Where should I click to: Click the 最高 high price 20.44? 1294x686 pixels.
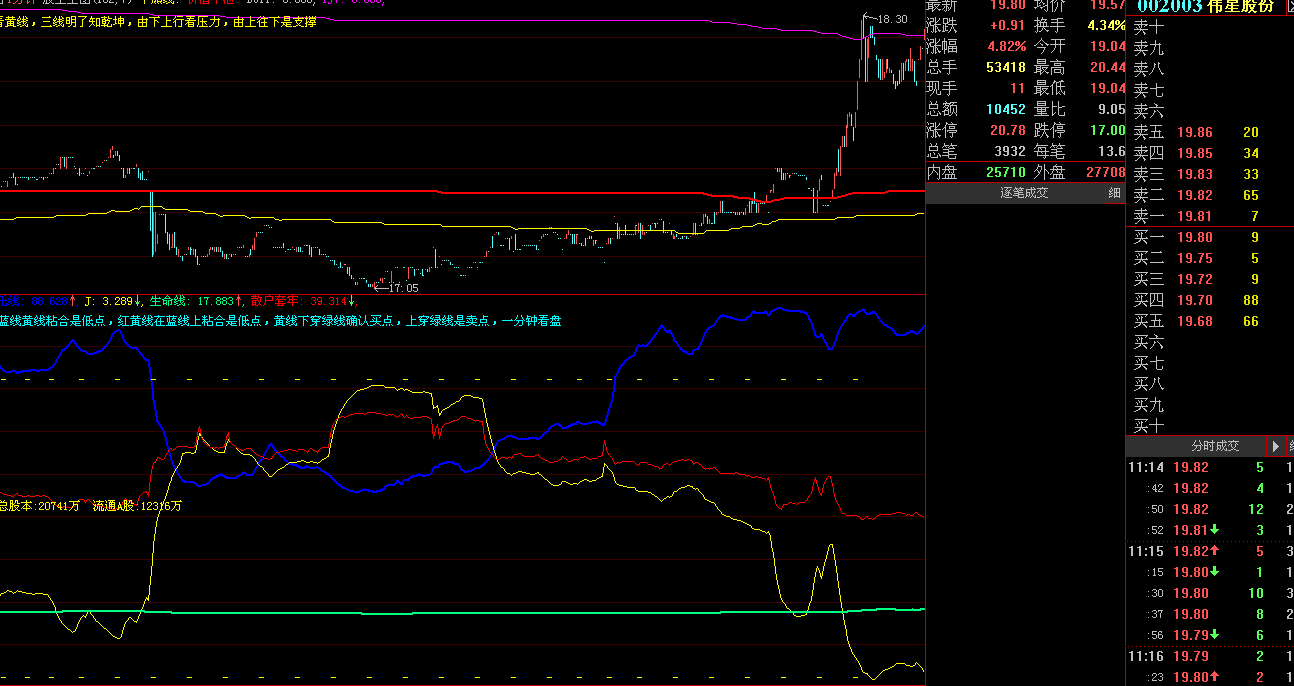pos(1108,67)
